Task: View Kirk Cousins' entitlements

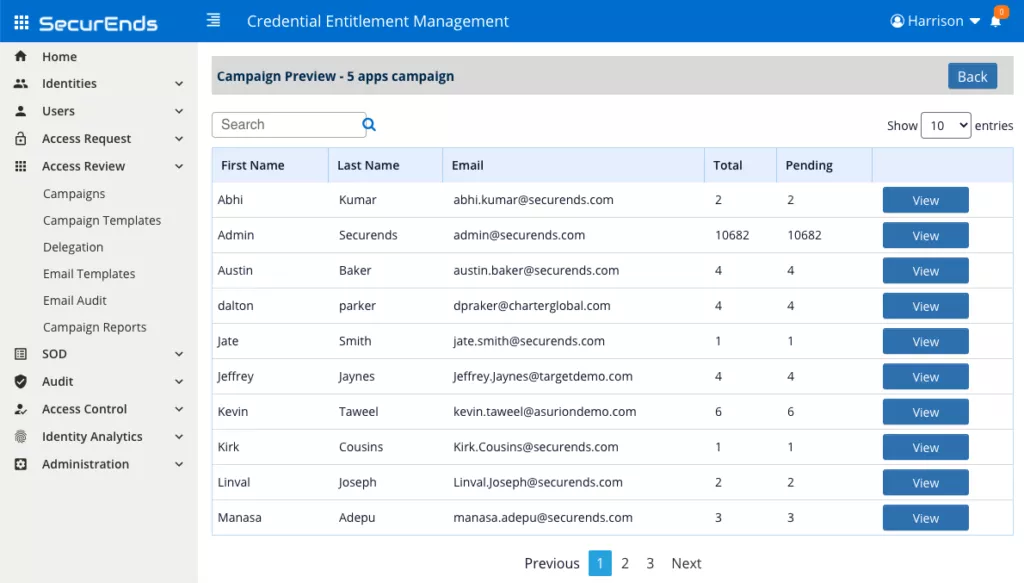Action: click(x=925, y=447)
